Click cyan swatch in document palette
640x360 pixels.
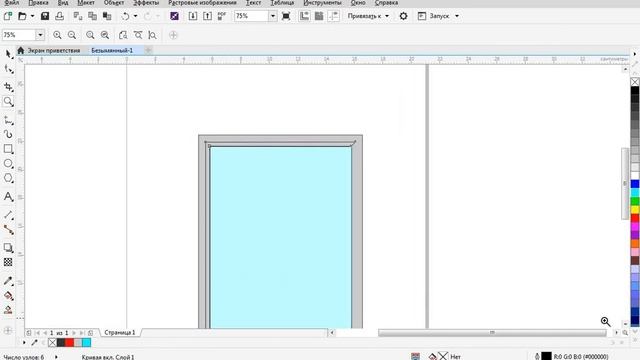tap(87, 343)
